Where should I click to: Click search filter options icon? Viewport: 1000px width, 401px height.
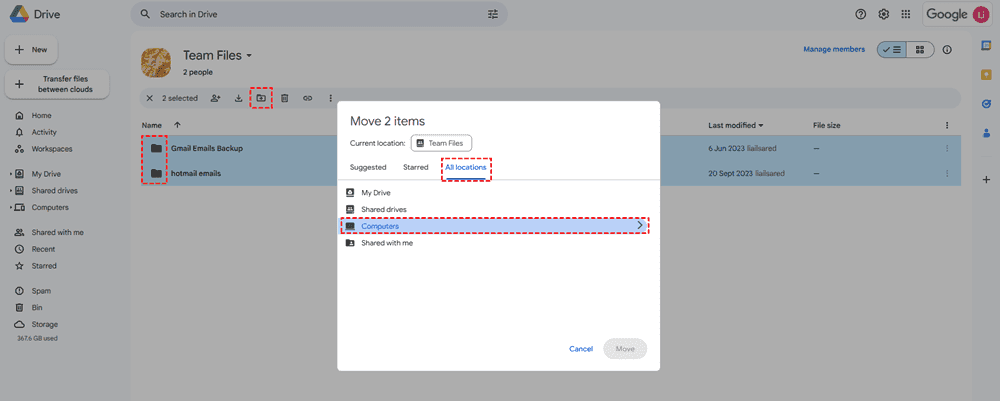coord(492,14)
